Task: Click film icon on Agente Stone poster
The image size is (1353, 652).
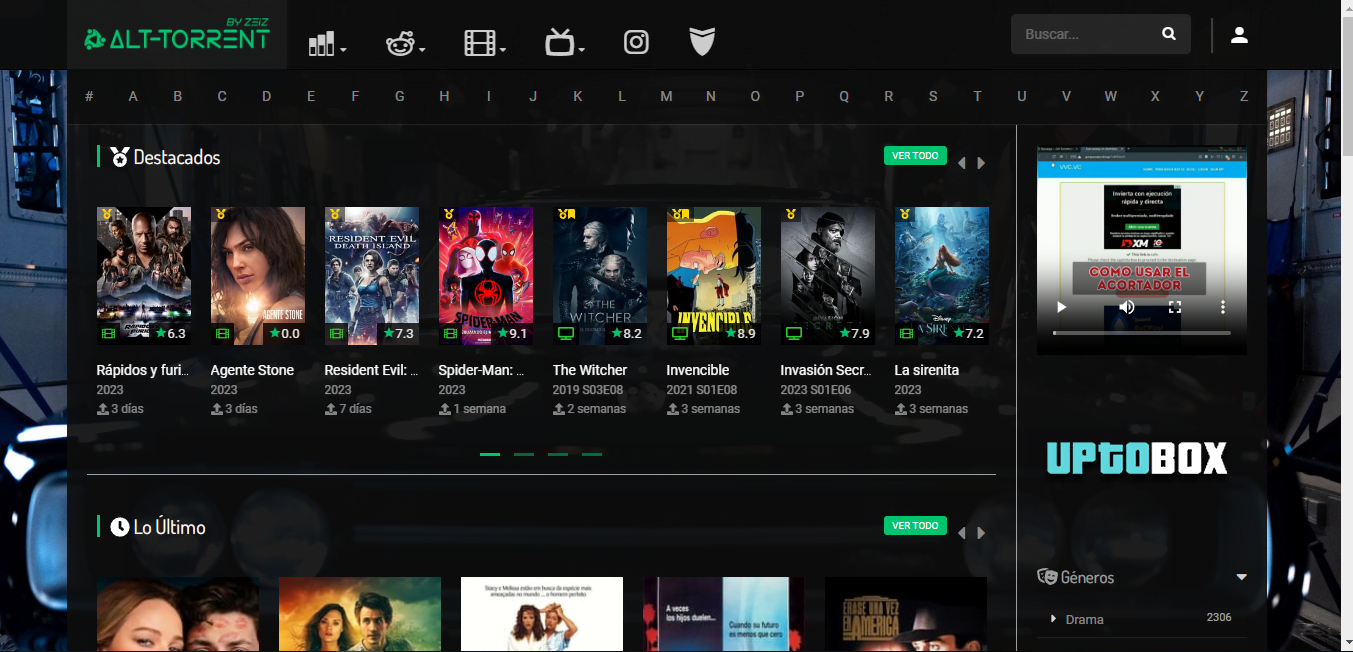Action: tap(222, 333)
